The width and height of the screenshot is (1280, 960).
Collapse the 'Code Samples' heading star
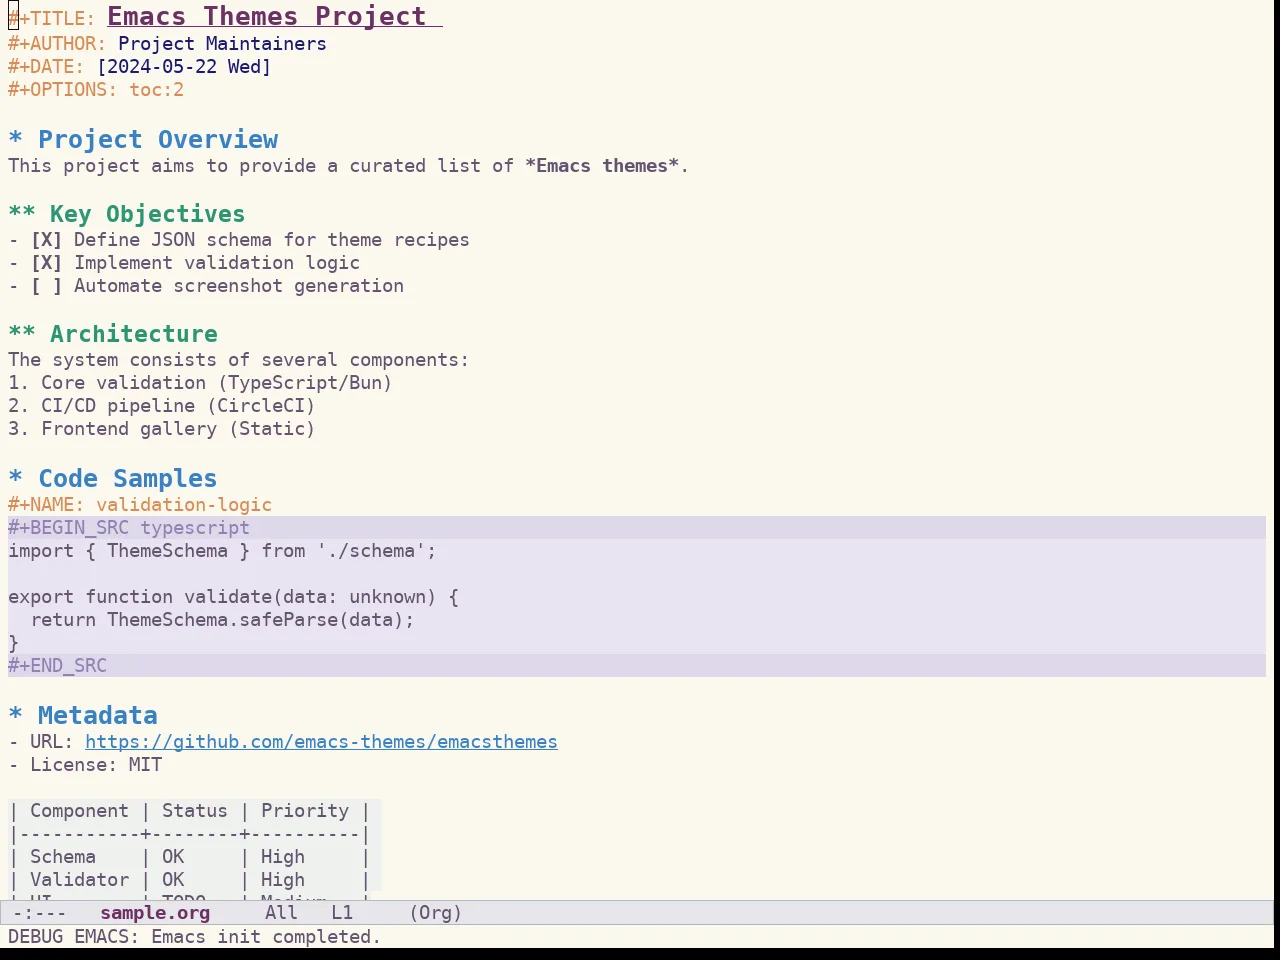click(15, 479)
